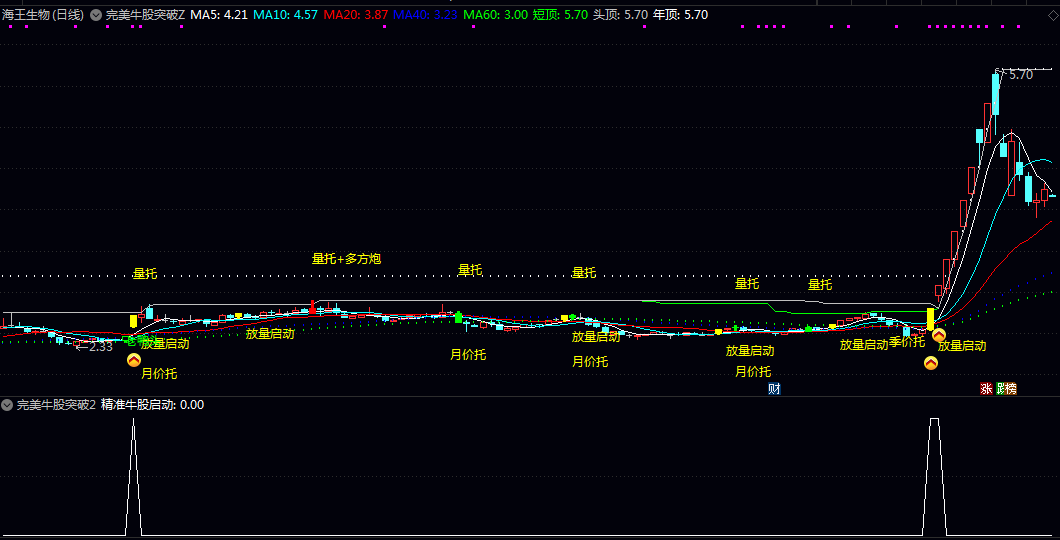Click the brown 榜 marker icon
Image resolution: width=1060 pixels, height=540 pixels.
(x=1010, y=388)
